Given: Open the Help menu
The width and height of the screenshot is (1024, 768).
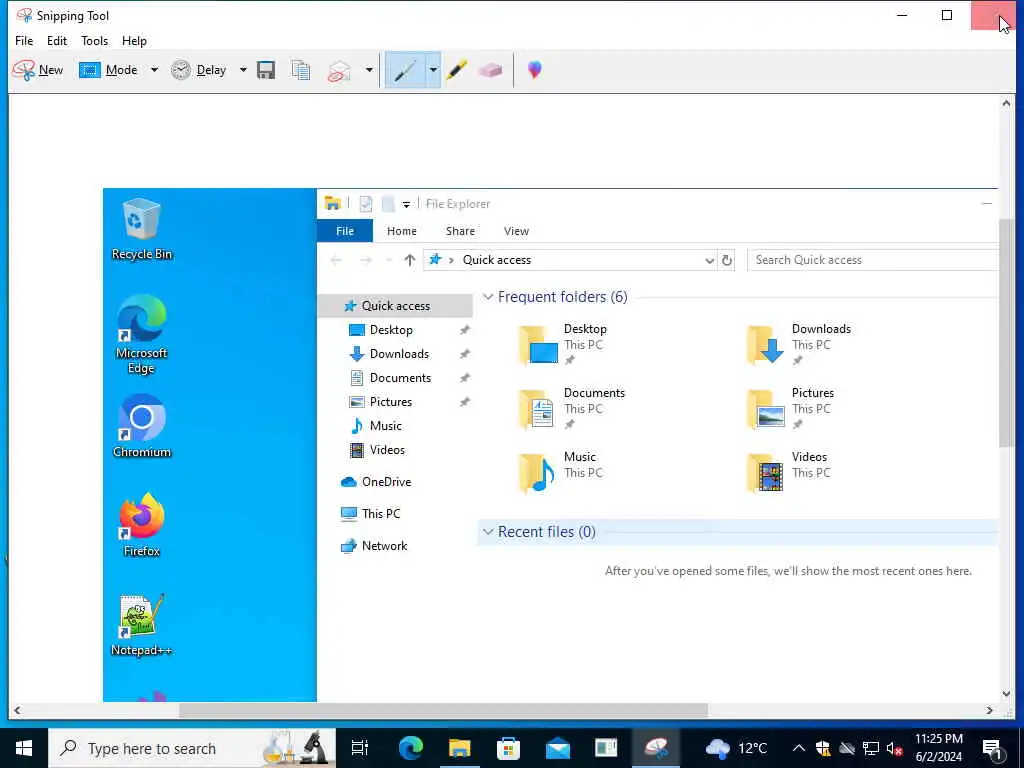Looking at the screenshot, I should click(x=135, y=40).
